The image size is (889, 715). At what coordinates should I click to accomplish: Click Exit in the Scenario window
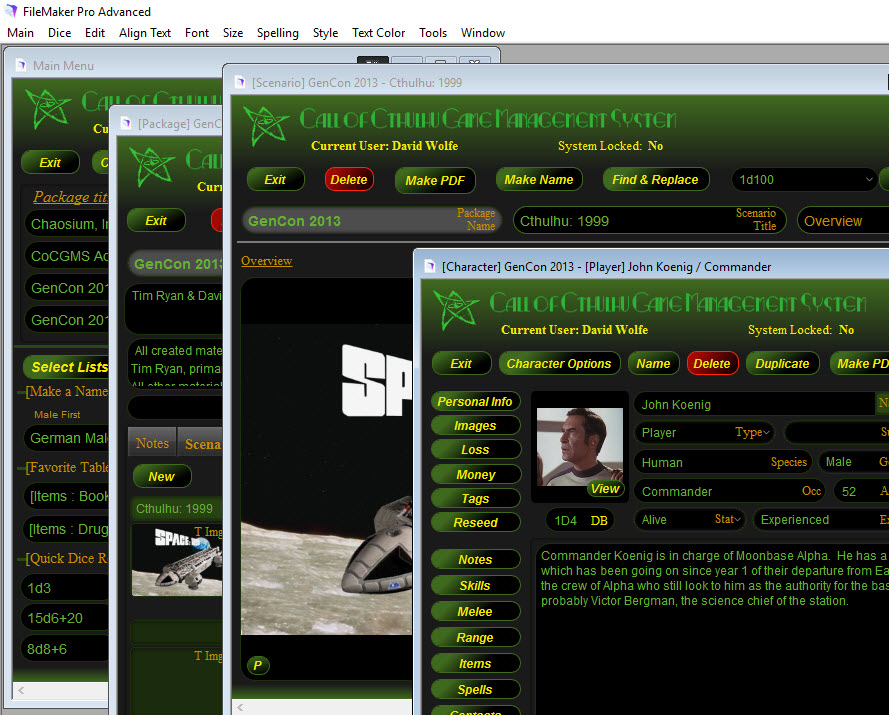pos(276,180)
